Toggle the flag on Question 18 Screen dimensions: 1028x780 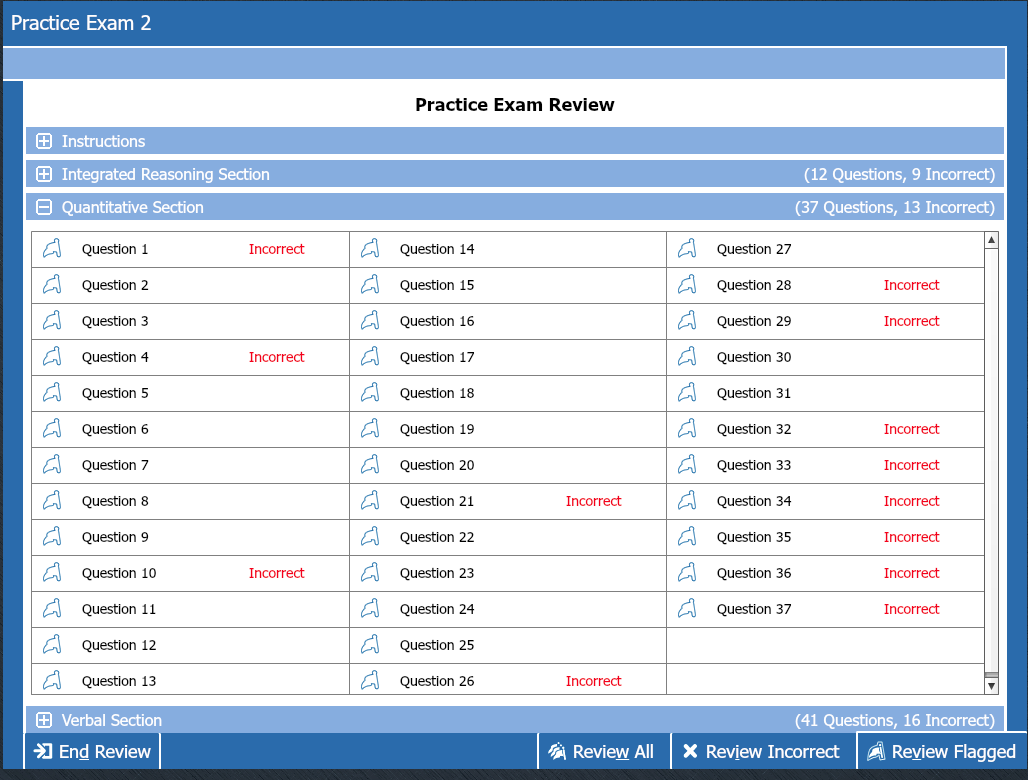(x=370, y=393)
